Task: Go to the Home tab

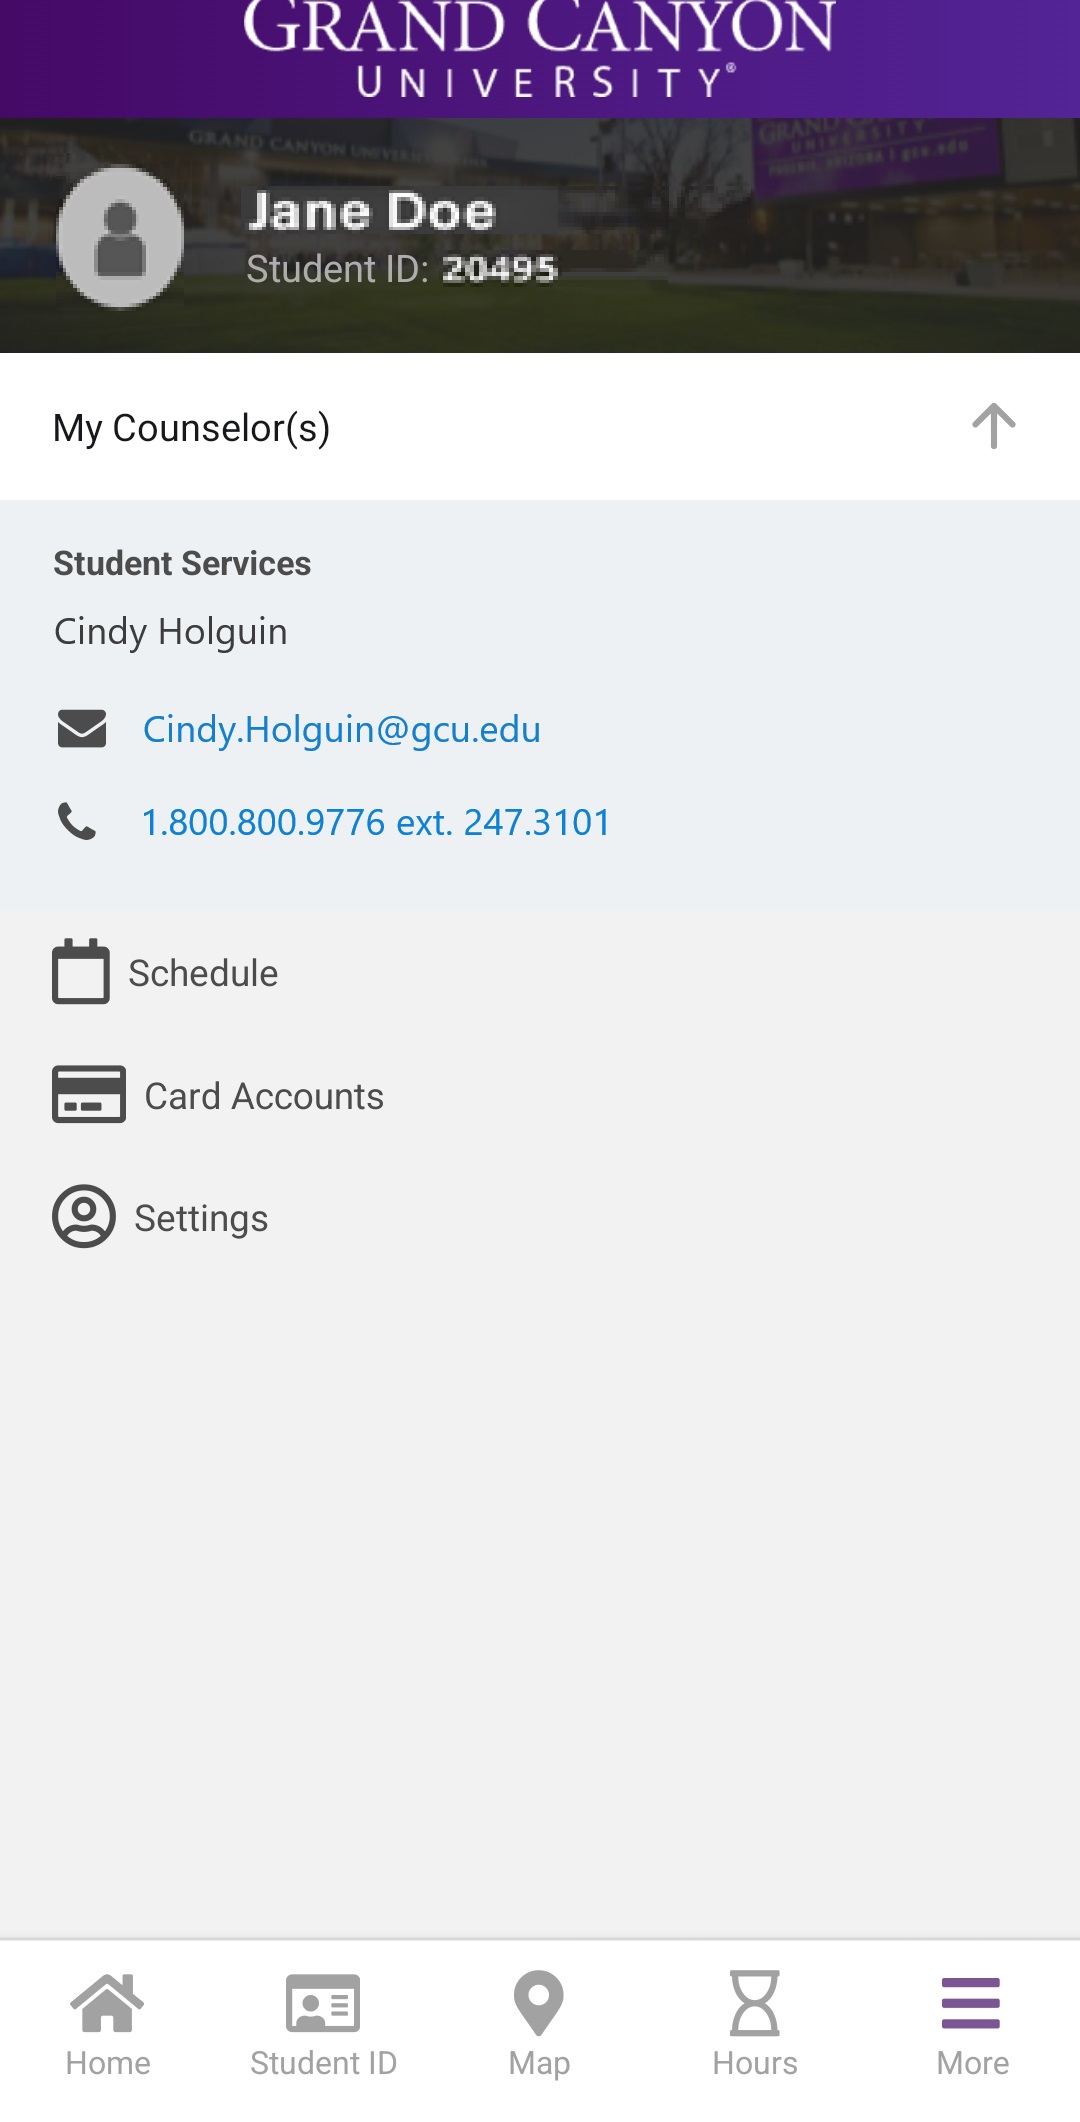Action: (108, 2024)
